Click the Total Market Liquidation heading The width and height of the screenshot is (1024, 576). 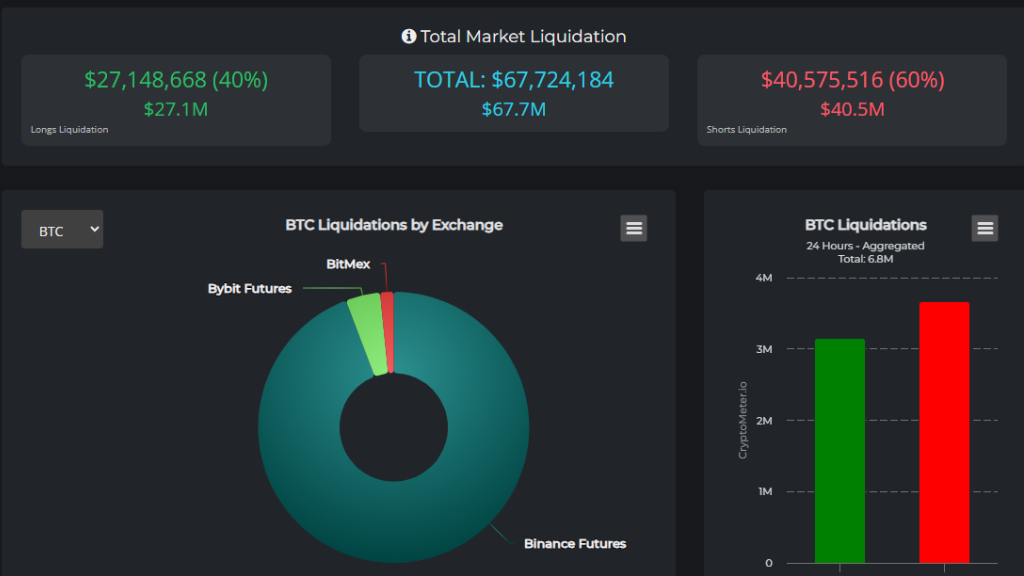click(523, 36)
